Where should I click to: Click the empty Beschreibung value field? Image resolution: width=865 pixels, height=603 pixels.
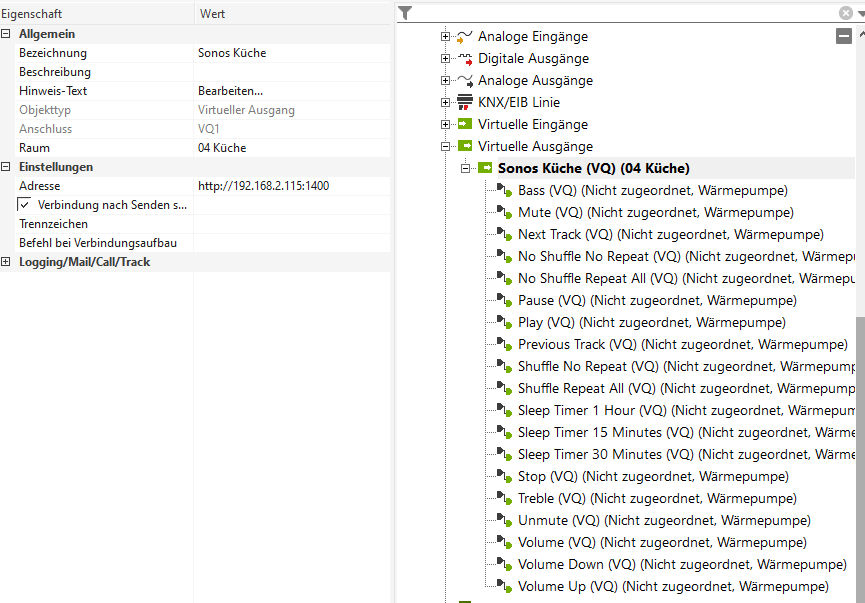pos(292,72)
